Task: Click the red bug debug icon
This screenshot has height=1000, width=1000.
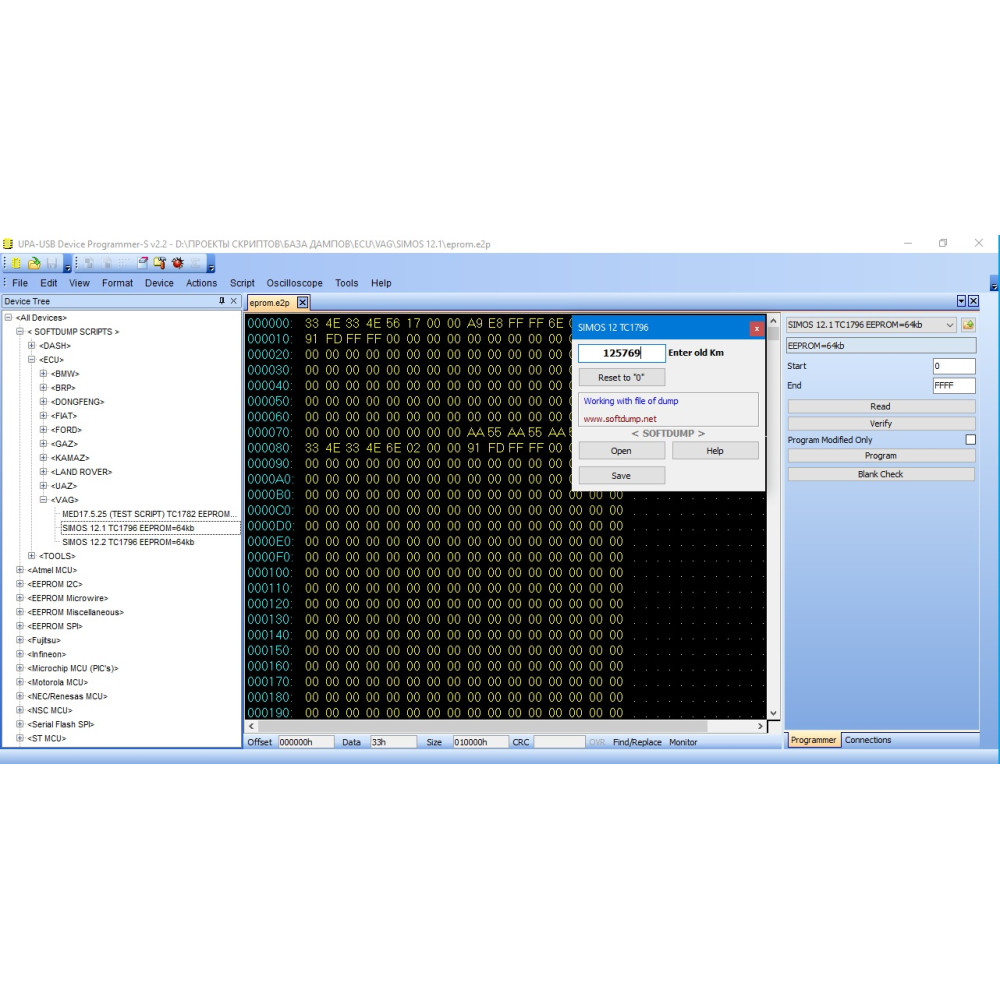Action: 177,263
